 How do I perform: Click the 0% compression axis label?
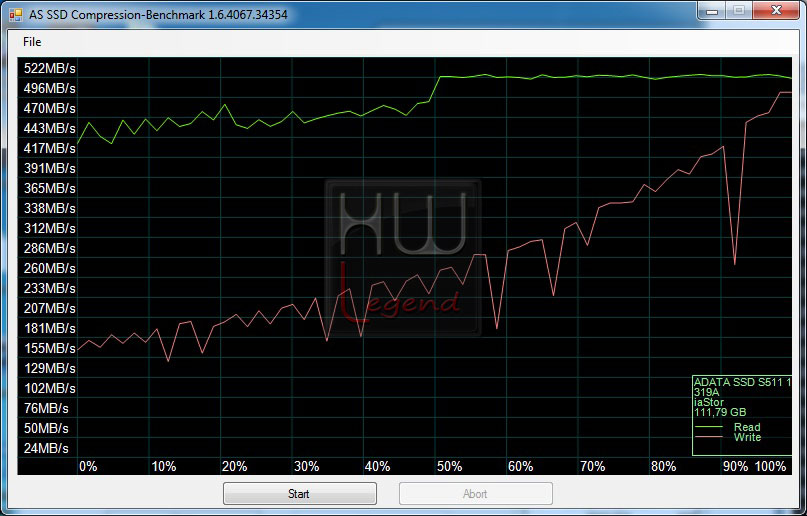point(88,467)
